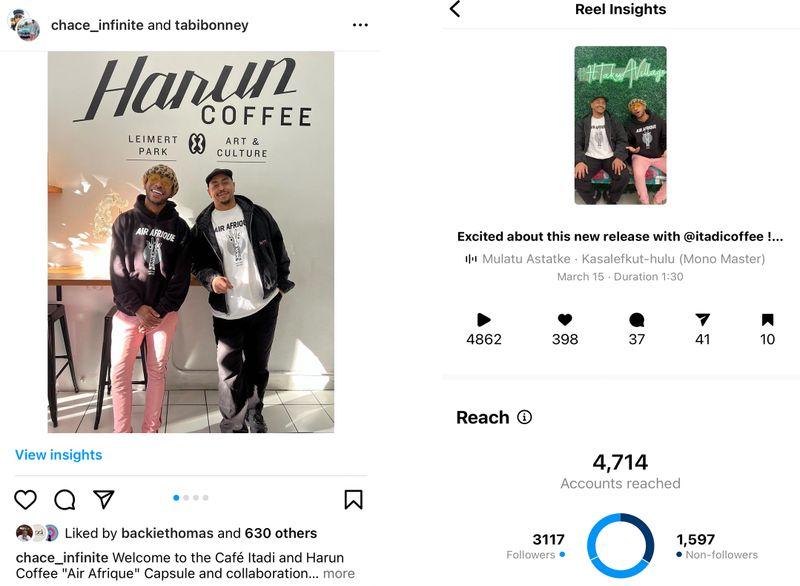Image resolution: width=800 pixels, height=586 pixels.
Task: Open the three-dot post options menu
Action: (360, 24)
